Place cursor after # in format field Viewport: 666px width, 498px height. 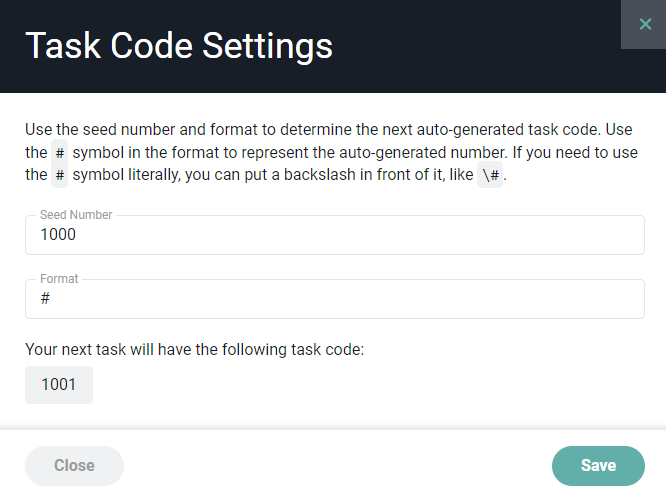pos(51,298)
